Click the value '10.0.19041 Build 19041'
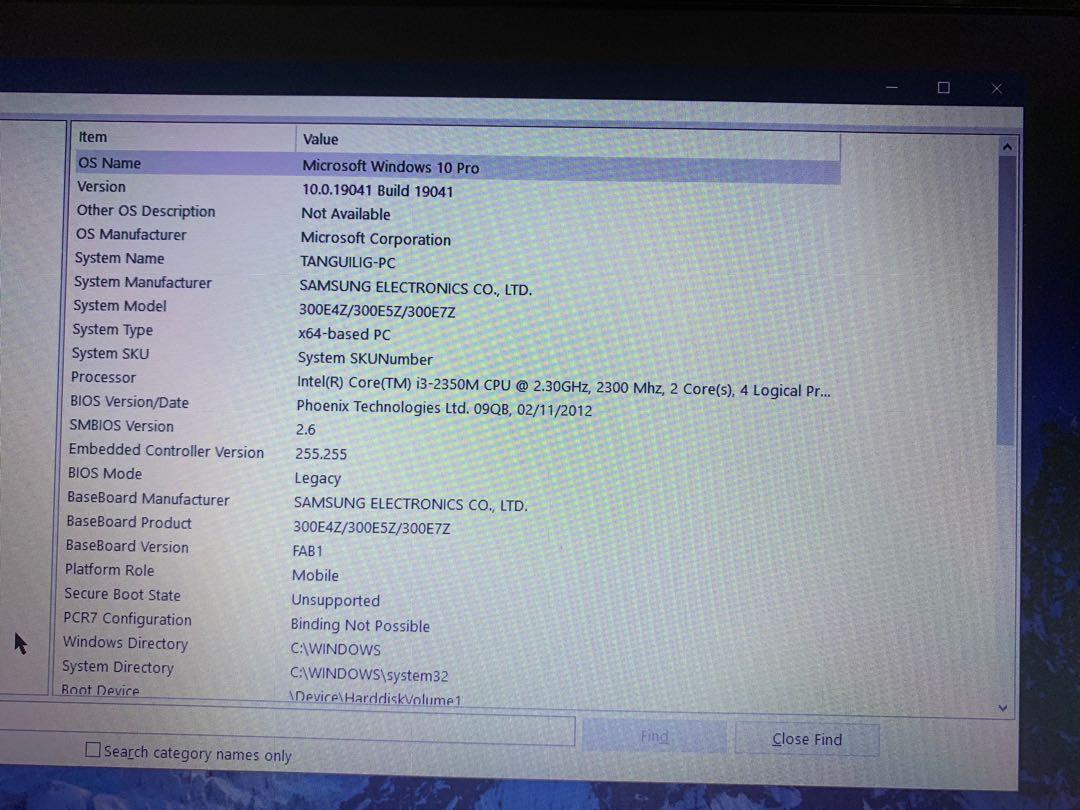The image size is (1080, 810). click(x=377, y=191)
